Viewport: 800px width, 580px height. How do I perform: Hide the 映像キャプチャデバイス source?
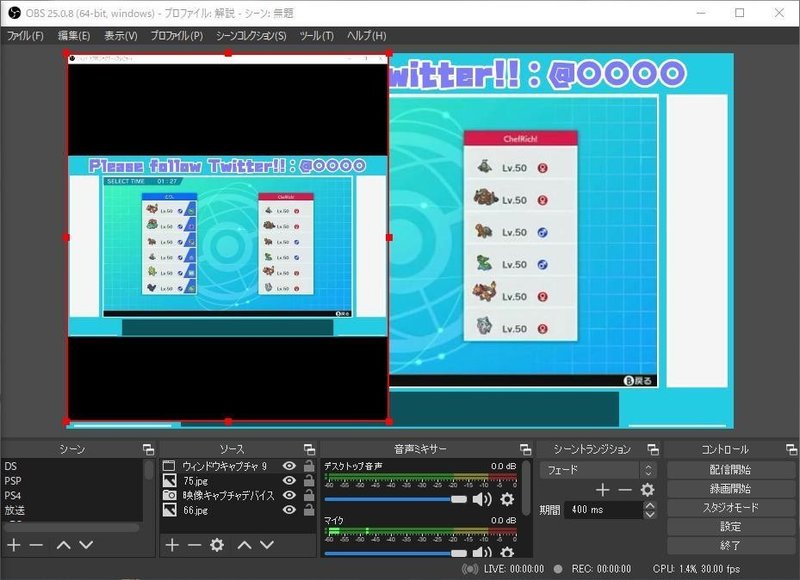click(289, 495)
